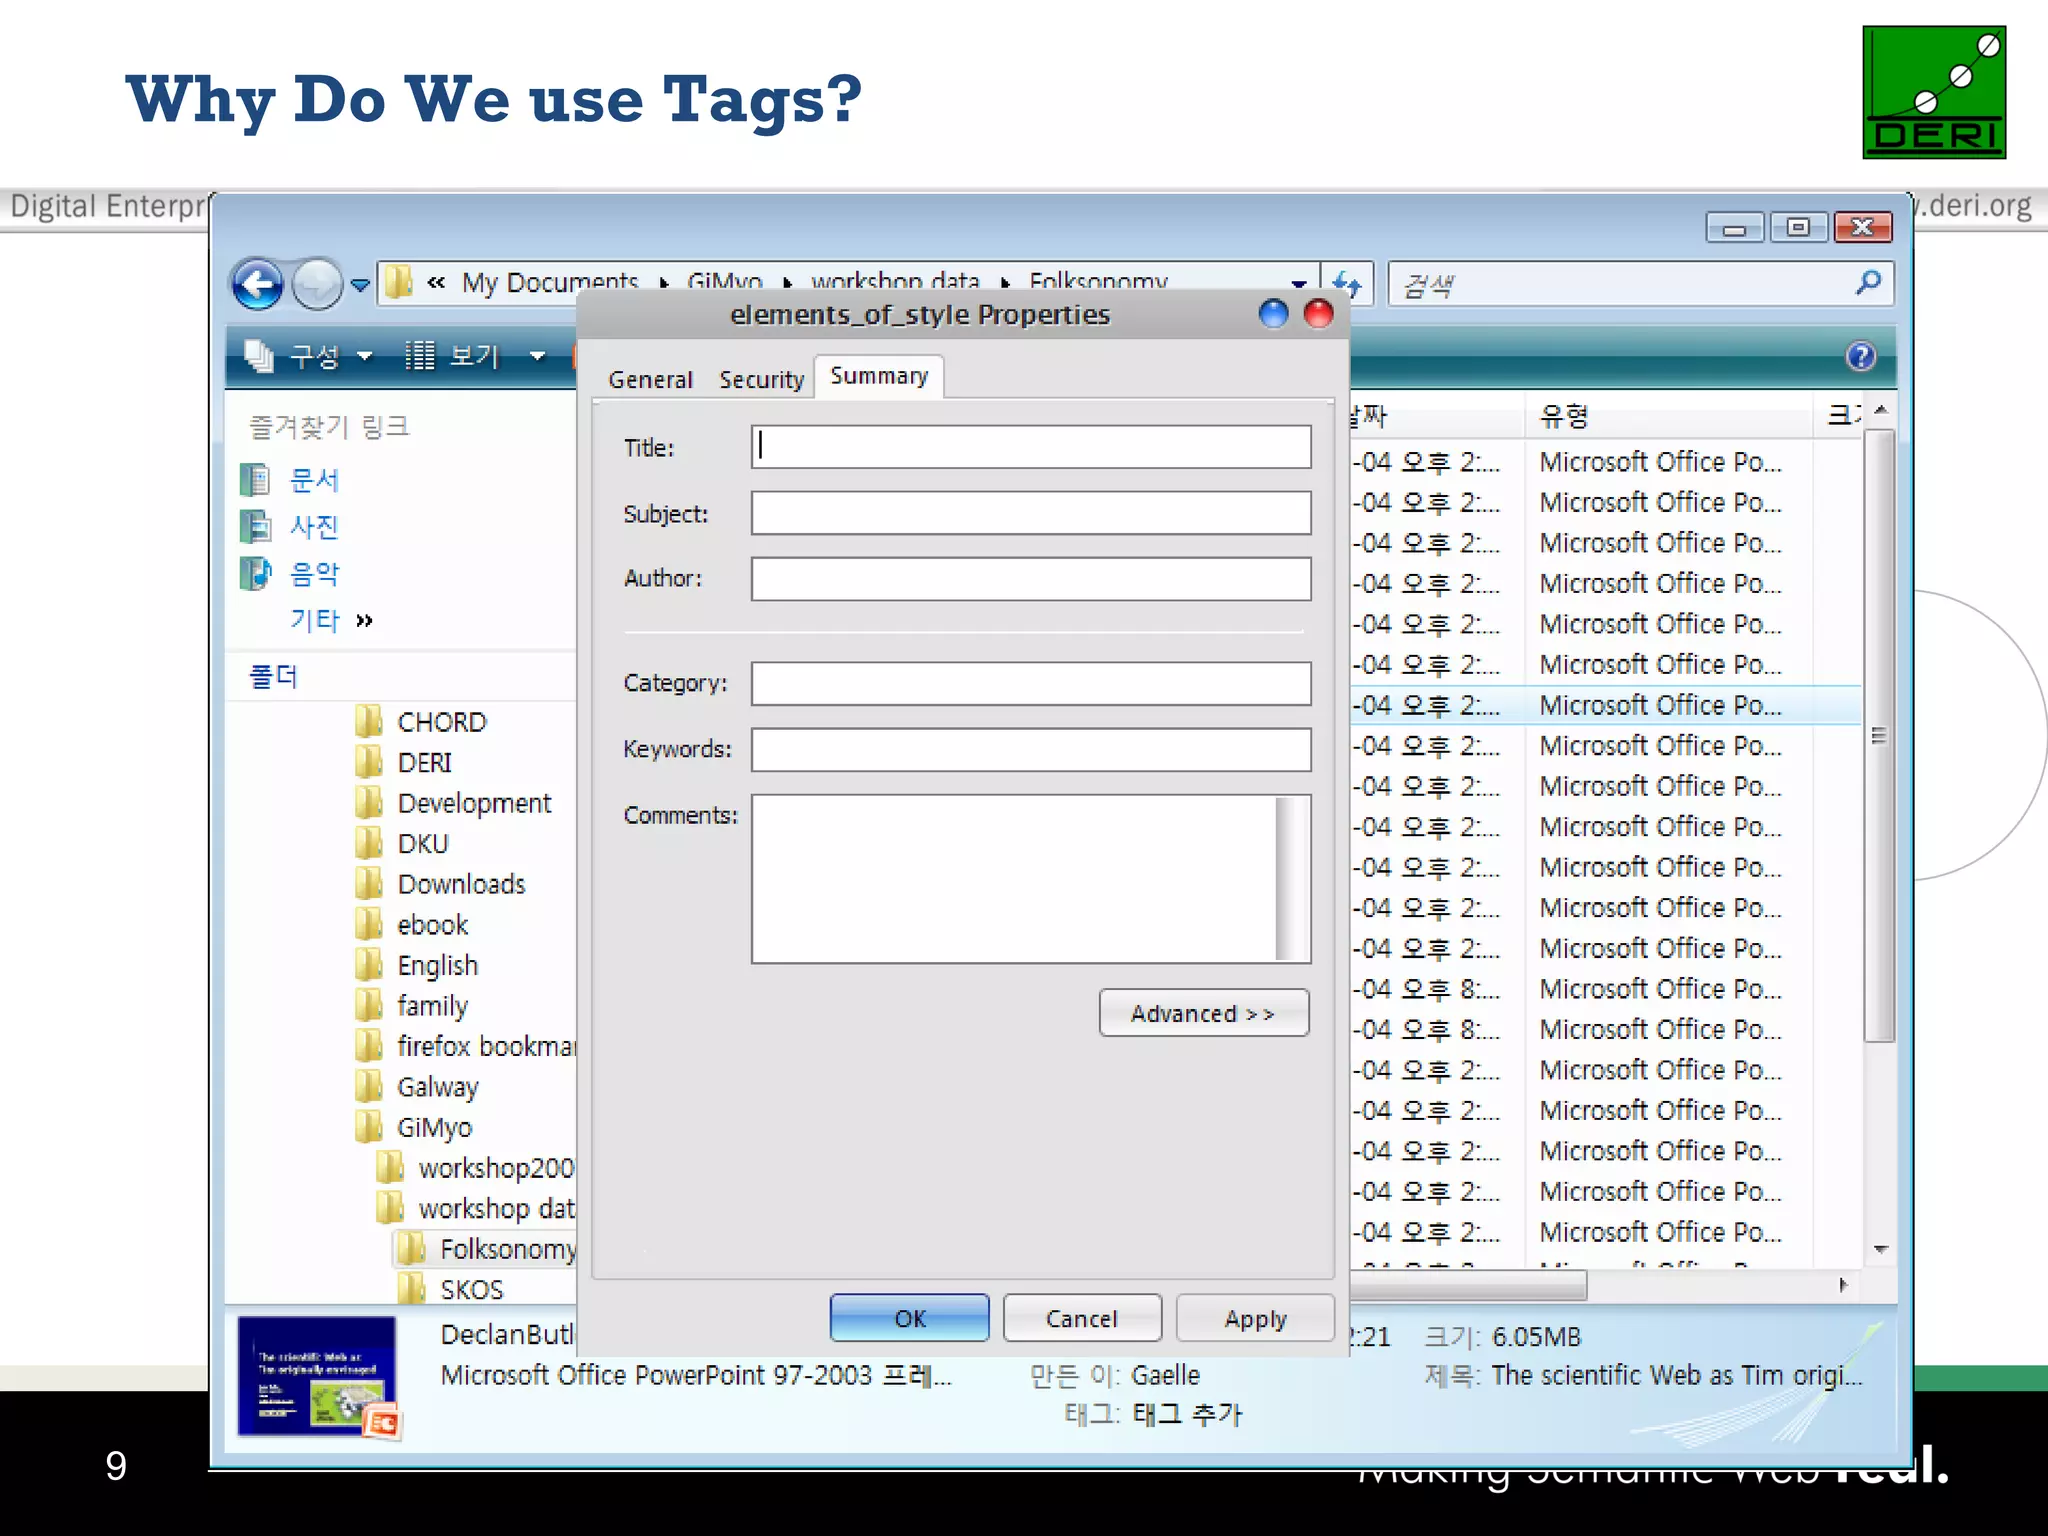Click the blue round button on Properties dialog

(1273, 314)
